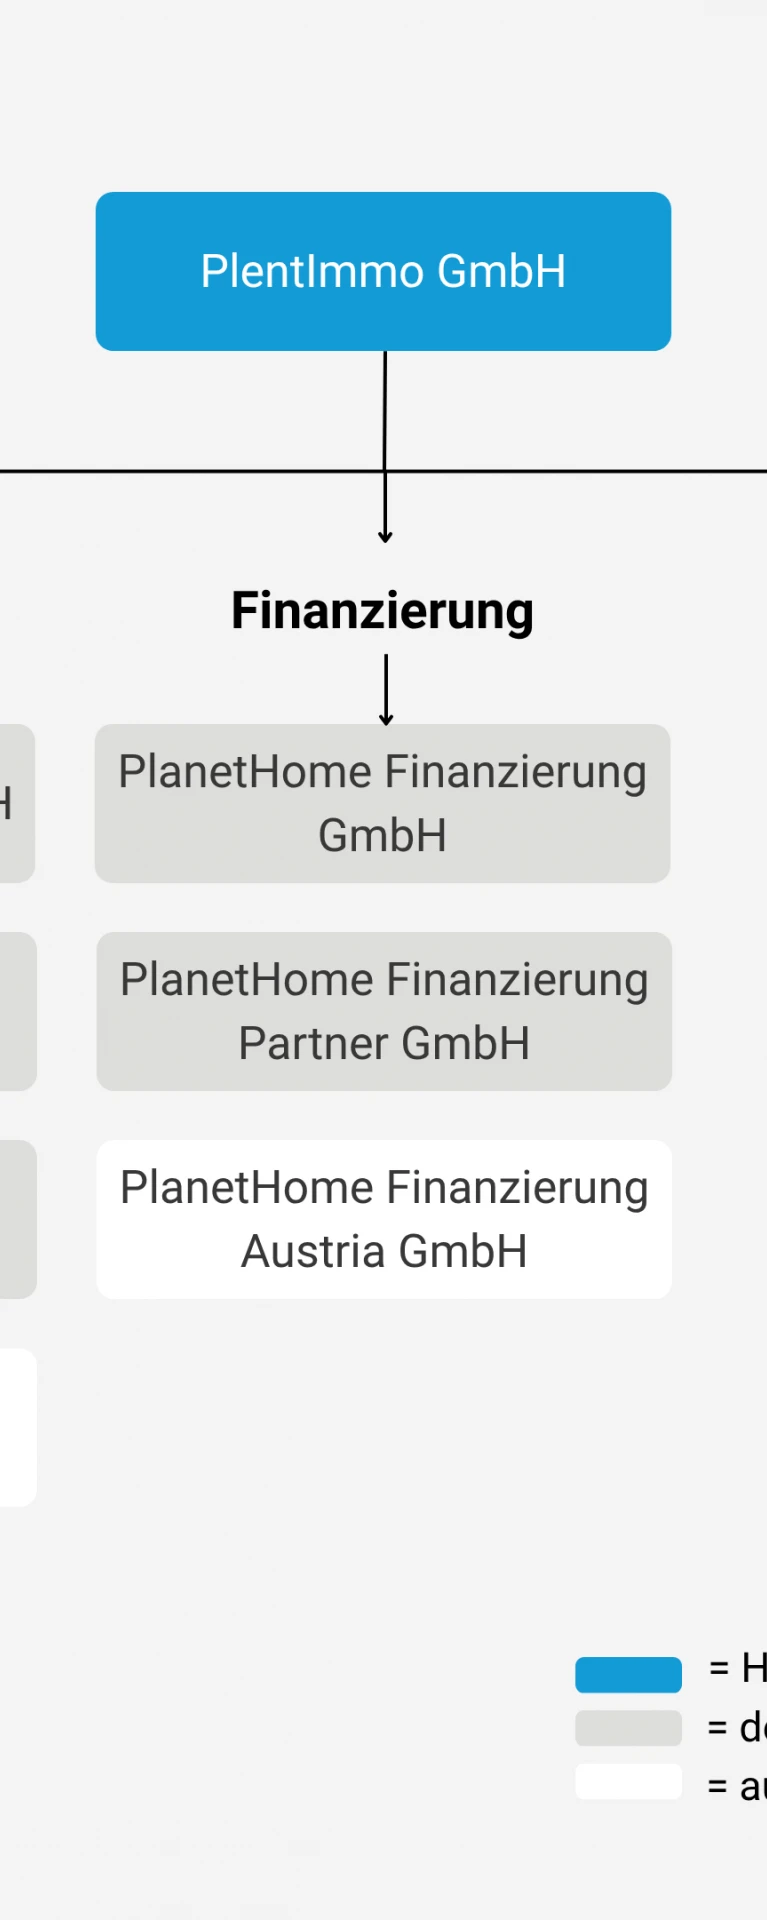Viewport: 767px width, 1920px height.
Task: Click the cut-off gray box beside Finanzierung Partner GmbH
Action: [x=18, y=1011]
